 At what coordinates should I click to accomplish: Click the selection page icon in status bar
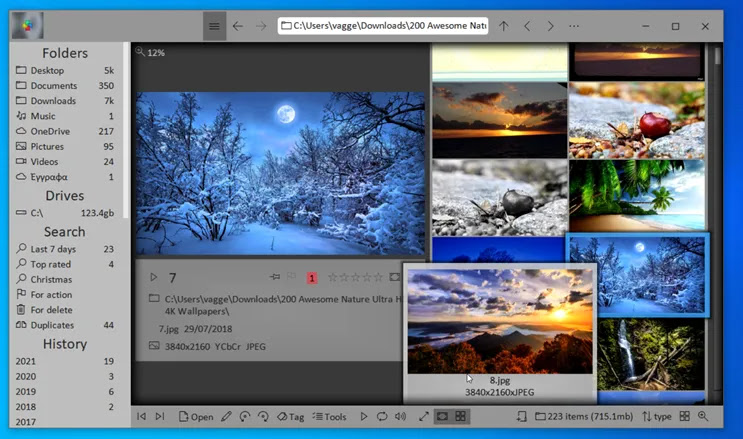coord(521,416)
